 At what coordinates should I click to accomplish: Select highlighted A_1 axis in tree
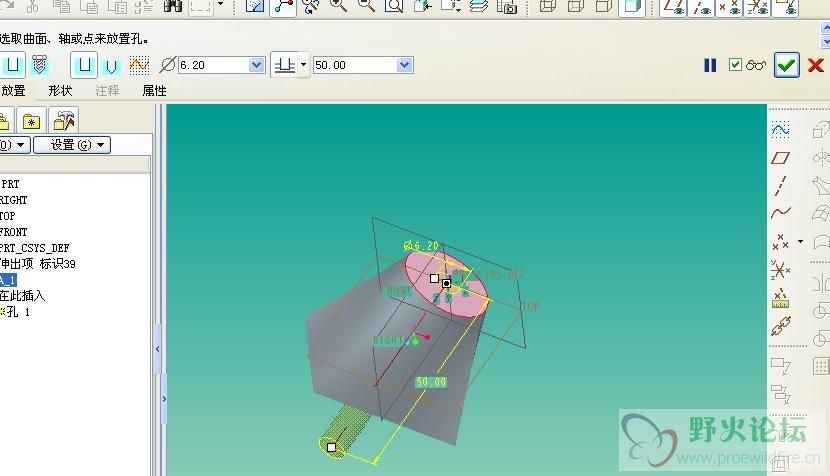click(8, 280)
